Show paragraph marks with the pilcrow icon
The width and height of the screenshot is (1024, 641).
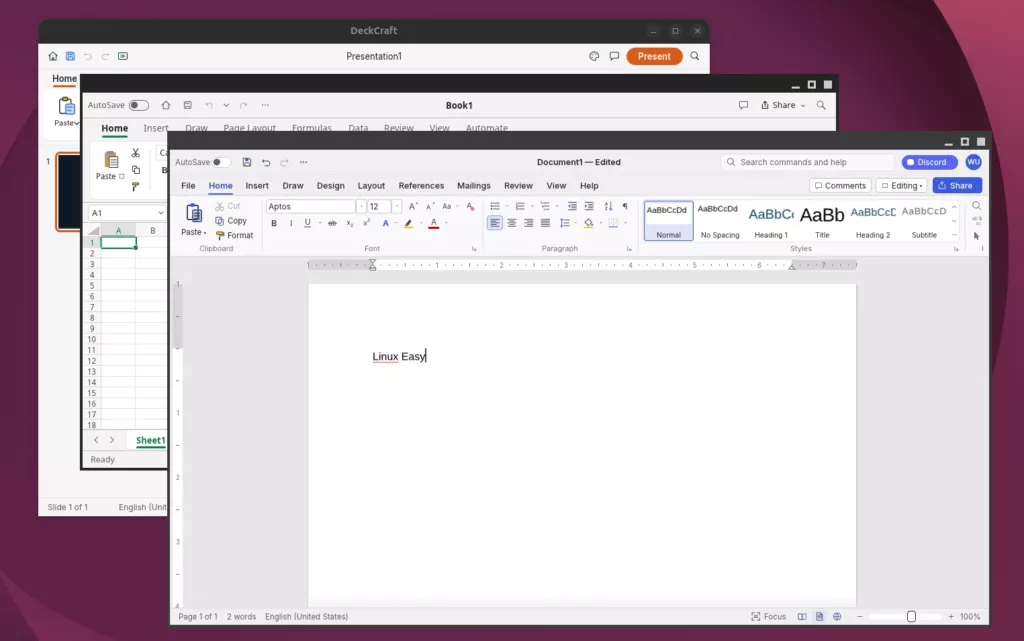tap(625, 206)
